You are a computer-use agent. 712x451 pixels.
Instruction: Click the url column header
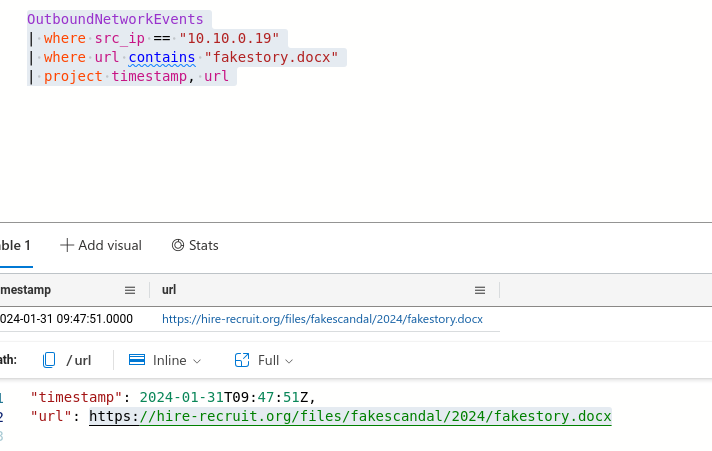tap(169, 290)
